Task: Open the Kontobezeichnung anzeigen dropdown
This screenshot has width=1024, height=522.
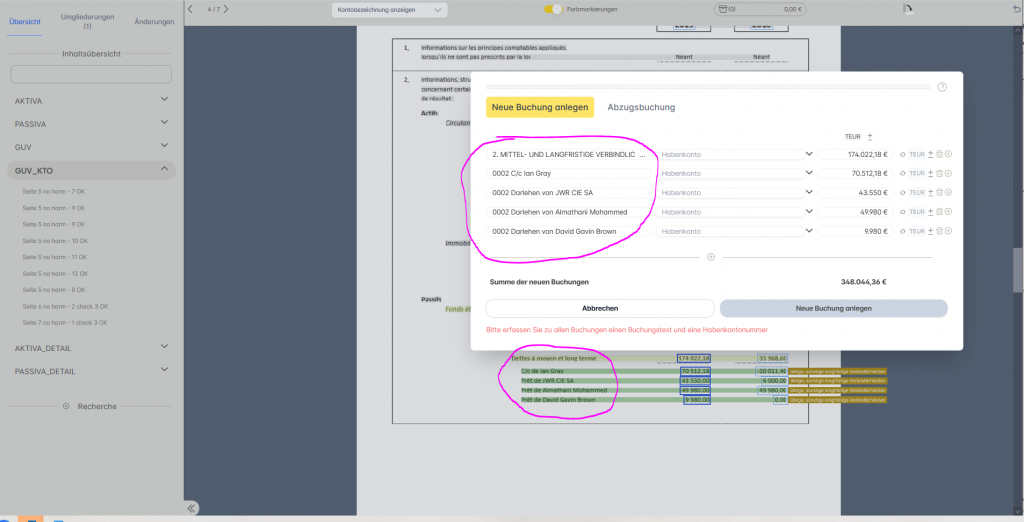Action: pos(390,10)
